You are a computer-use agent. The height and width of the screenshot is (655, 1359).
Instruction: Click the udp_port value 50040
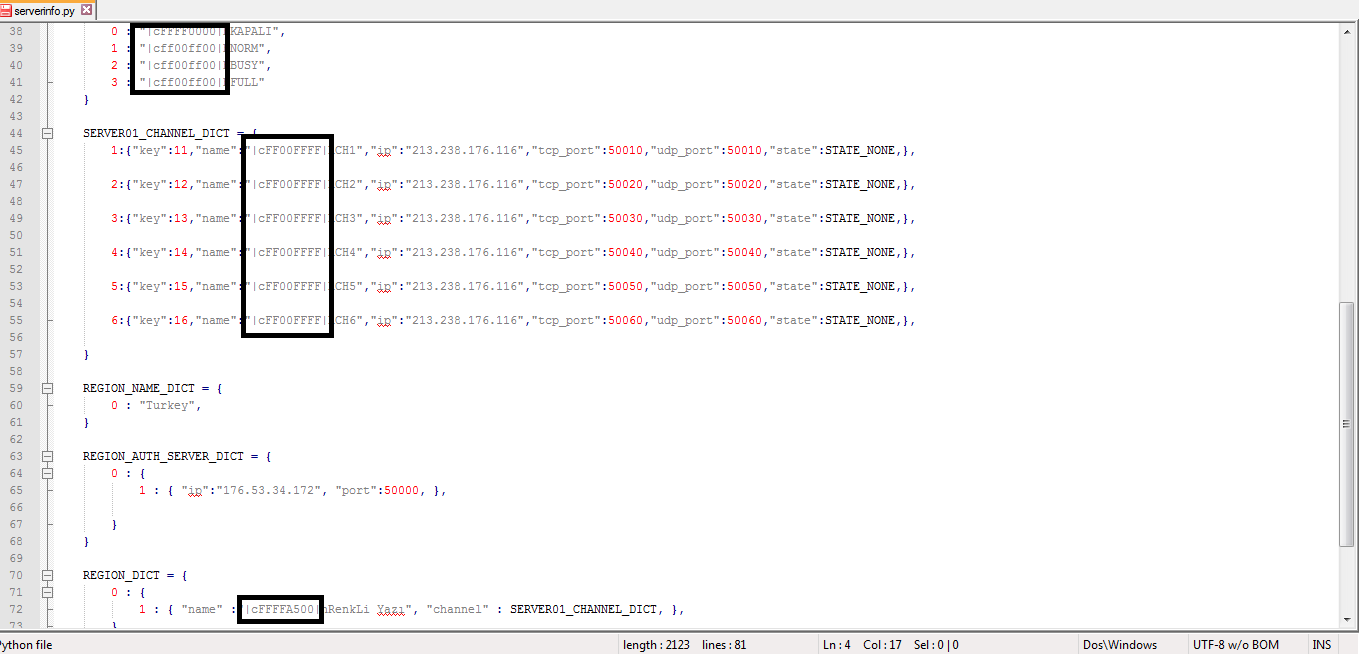coord(744,252)
